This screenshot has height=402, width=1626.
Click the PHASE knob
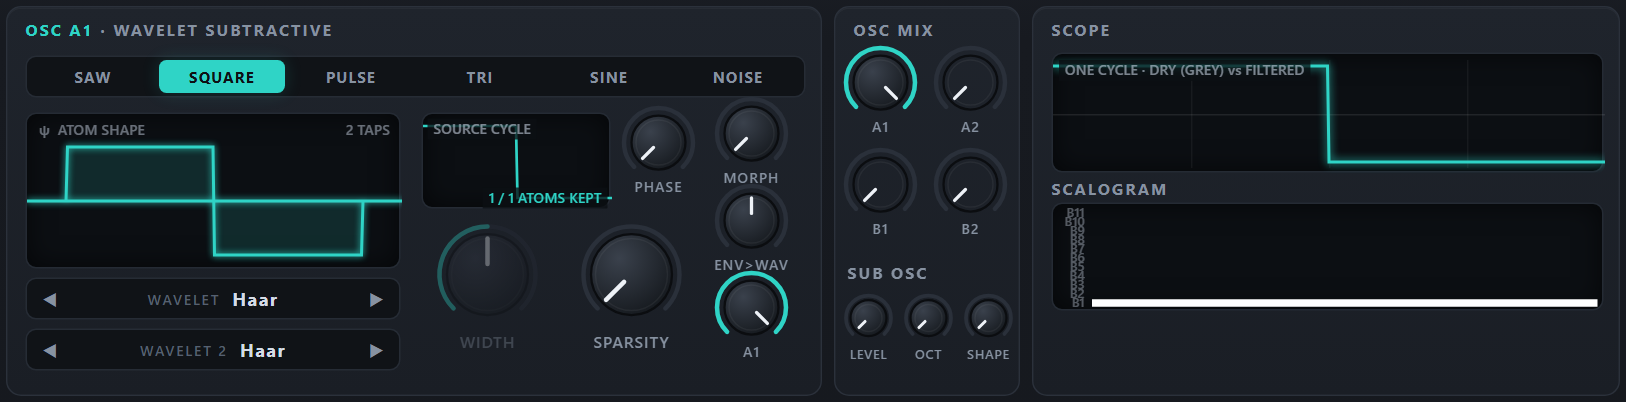[658, 141]
